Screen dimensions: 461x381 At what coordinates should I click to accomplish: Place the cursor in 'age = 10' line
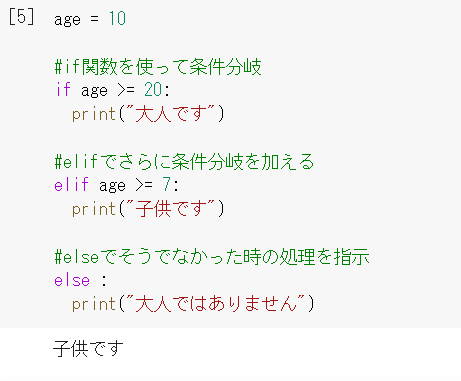[x=90, y=19]
